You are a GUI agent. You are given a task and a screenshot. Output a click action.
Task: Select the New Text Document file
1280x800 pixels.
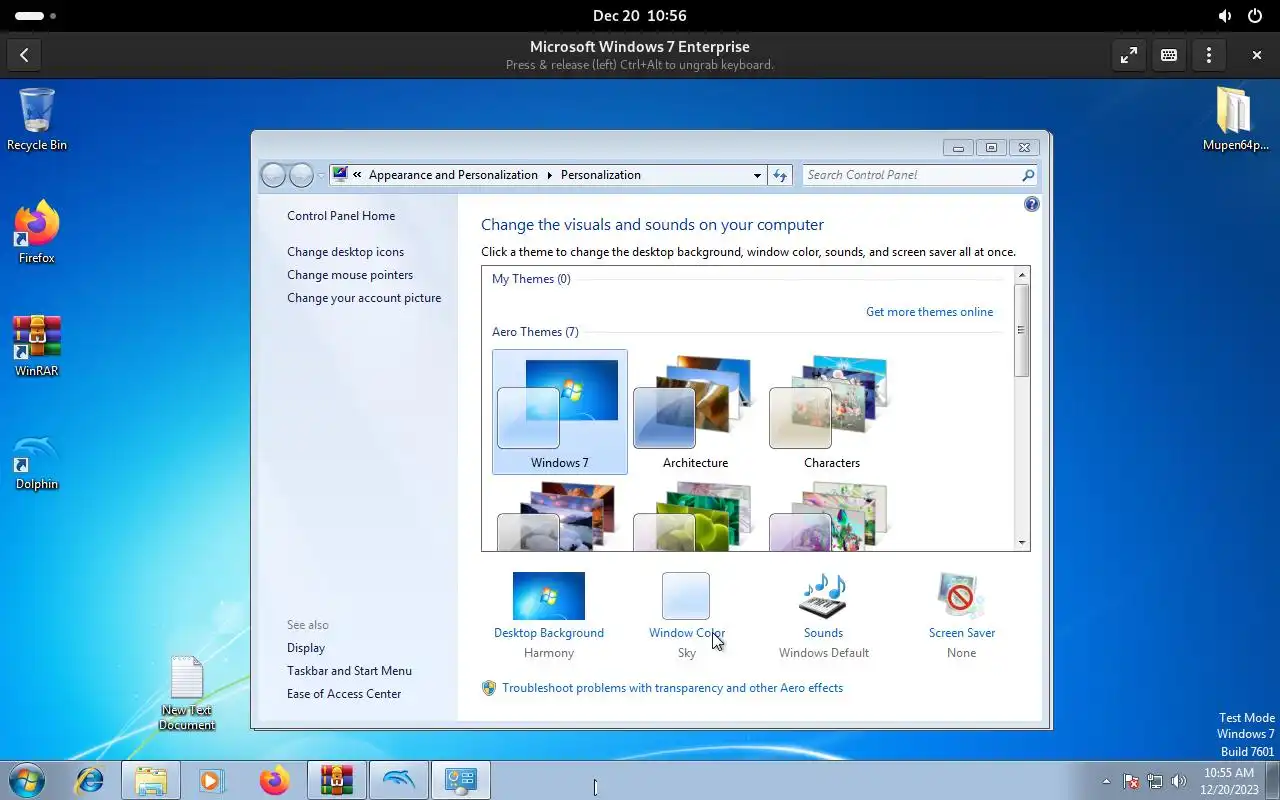[187, 694]
